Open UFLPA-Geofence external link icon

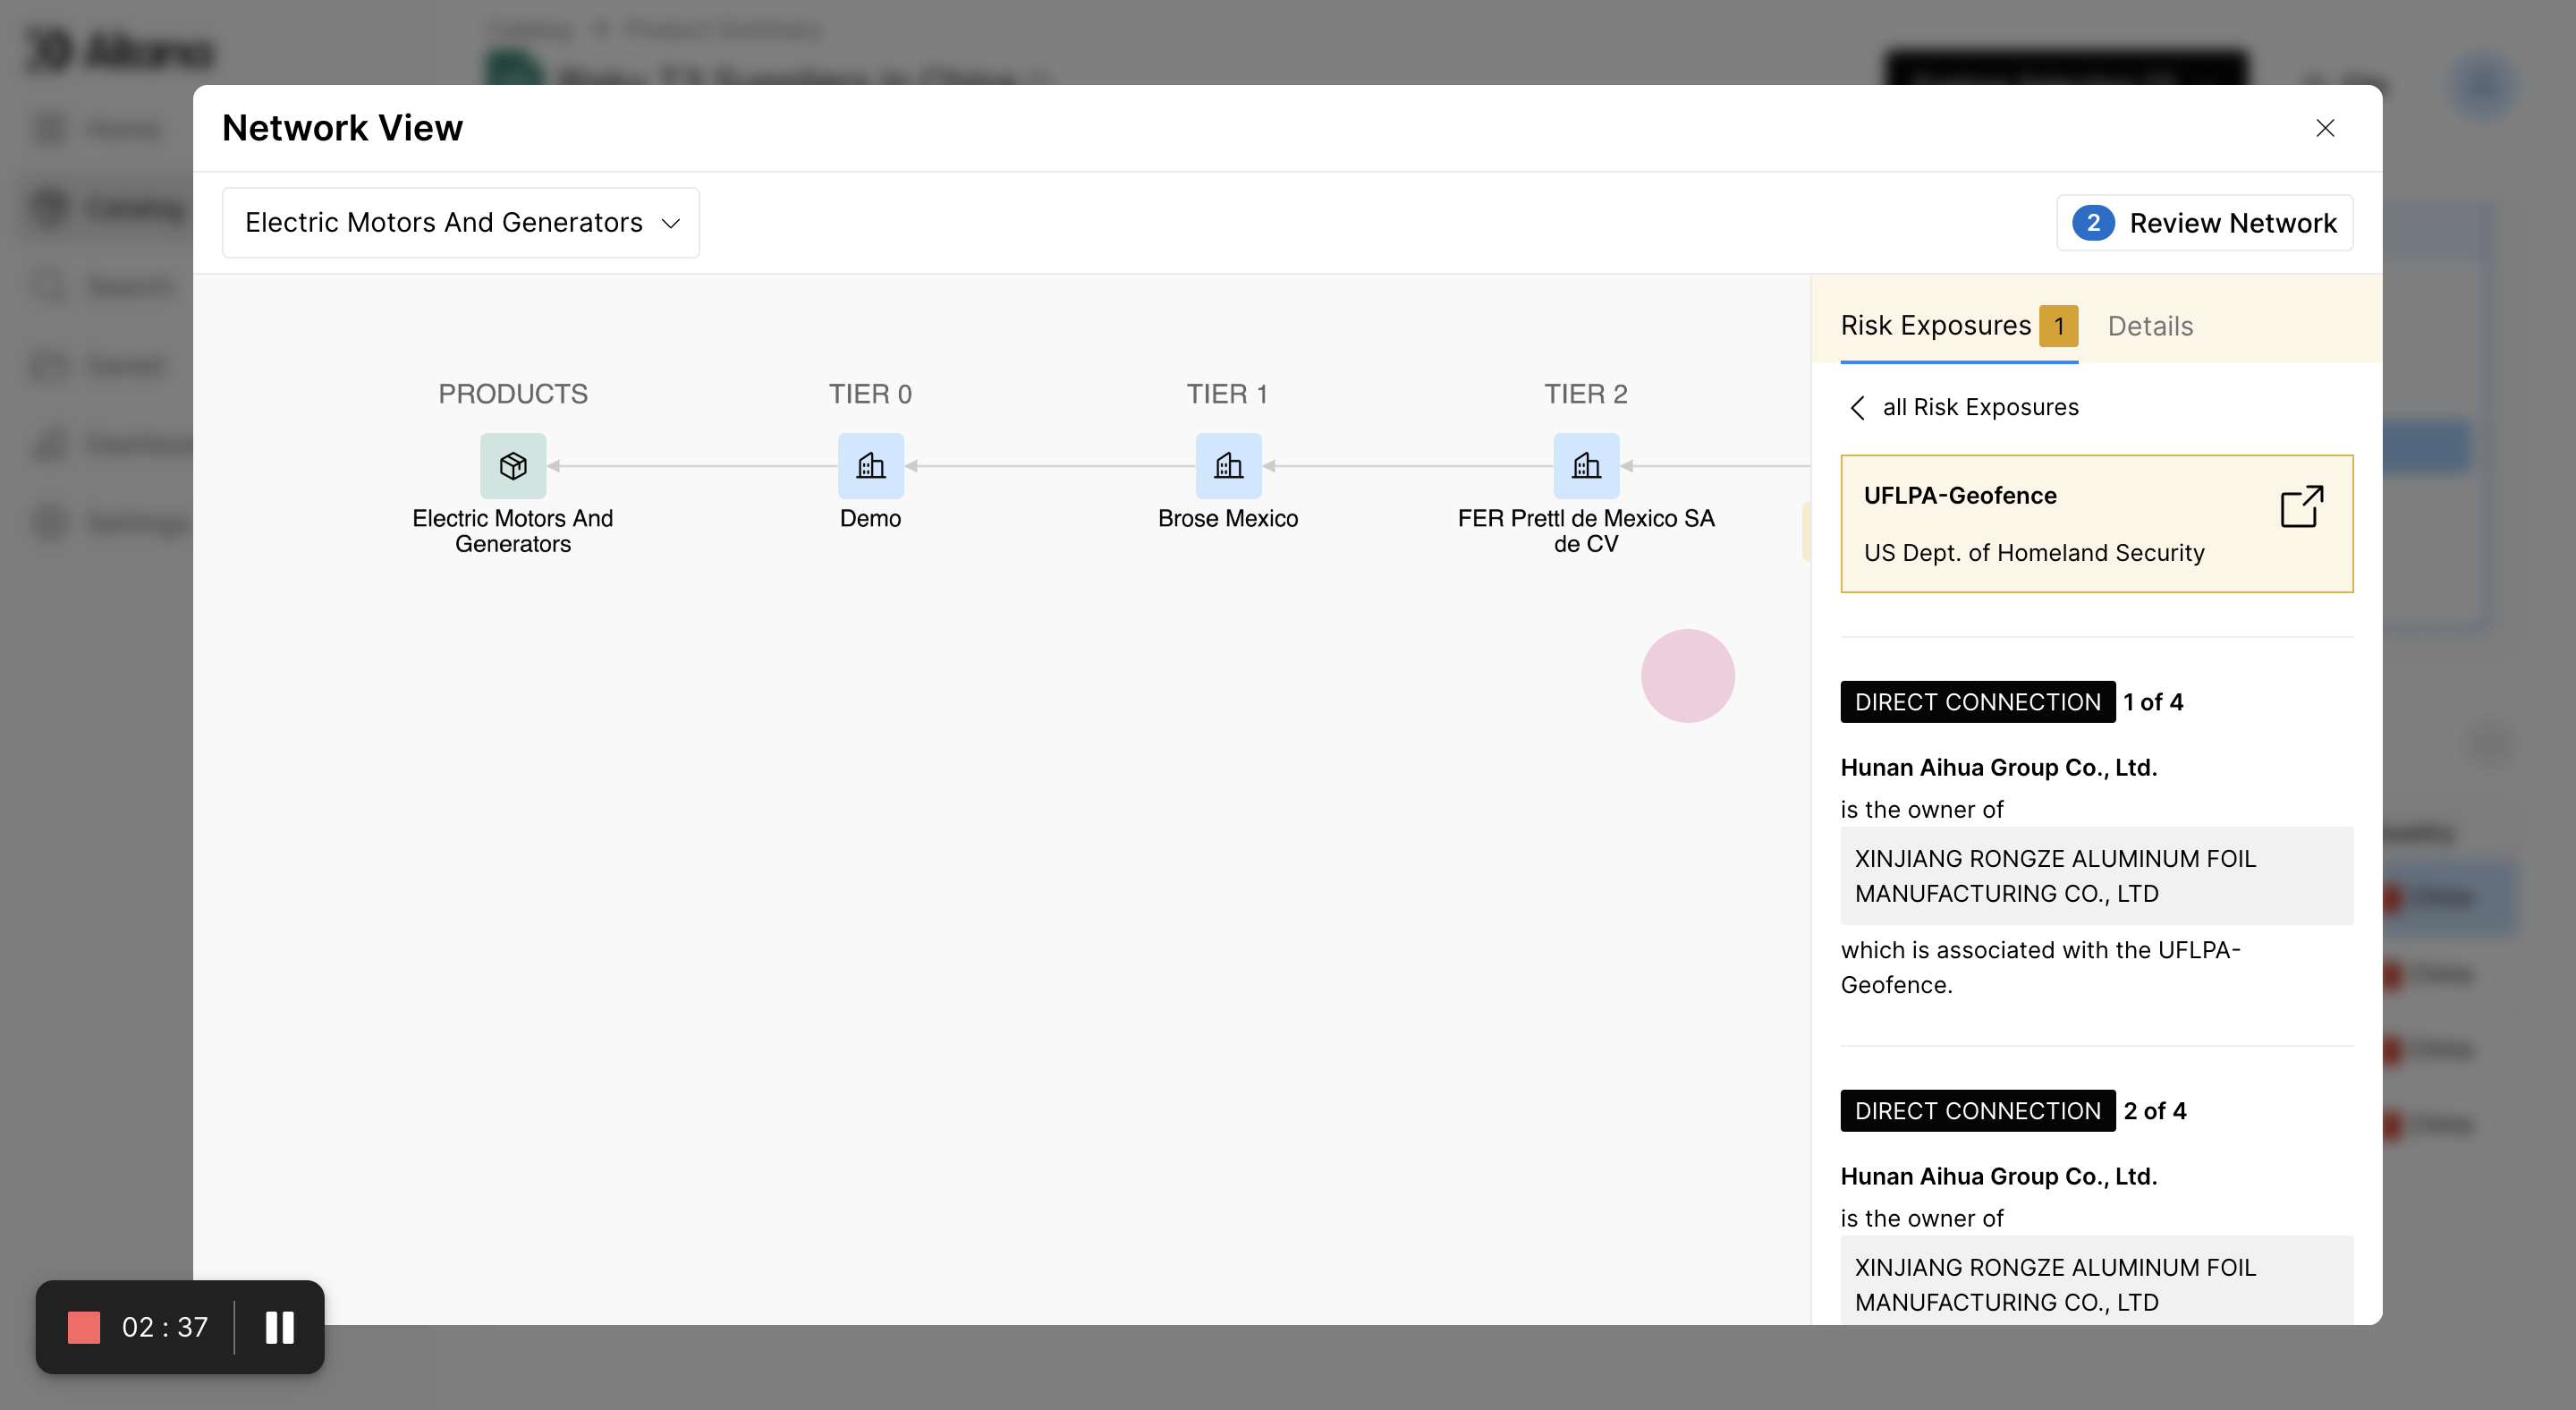coord(2301,507)
